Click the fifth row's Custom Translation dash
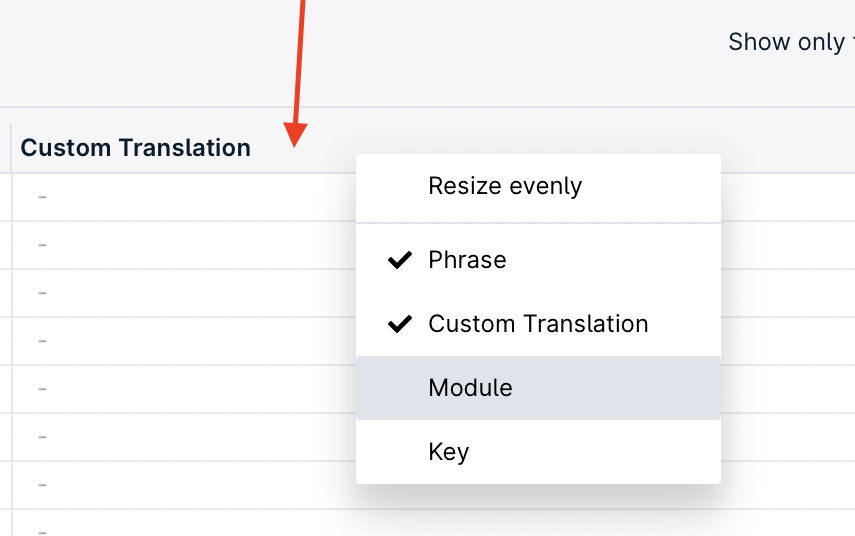The width and height of the screenshot is (855, 536). click(x=43, y=389)
